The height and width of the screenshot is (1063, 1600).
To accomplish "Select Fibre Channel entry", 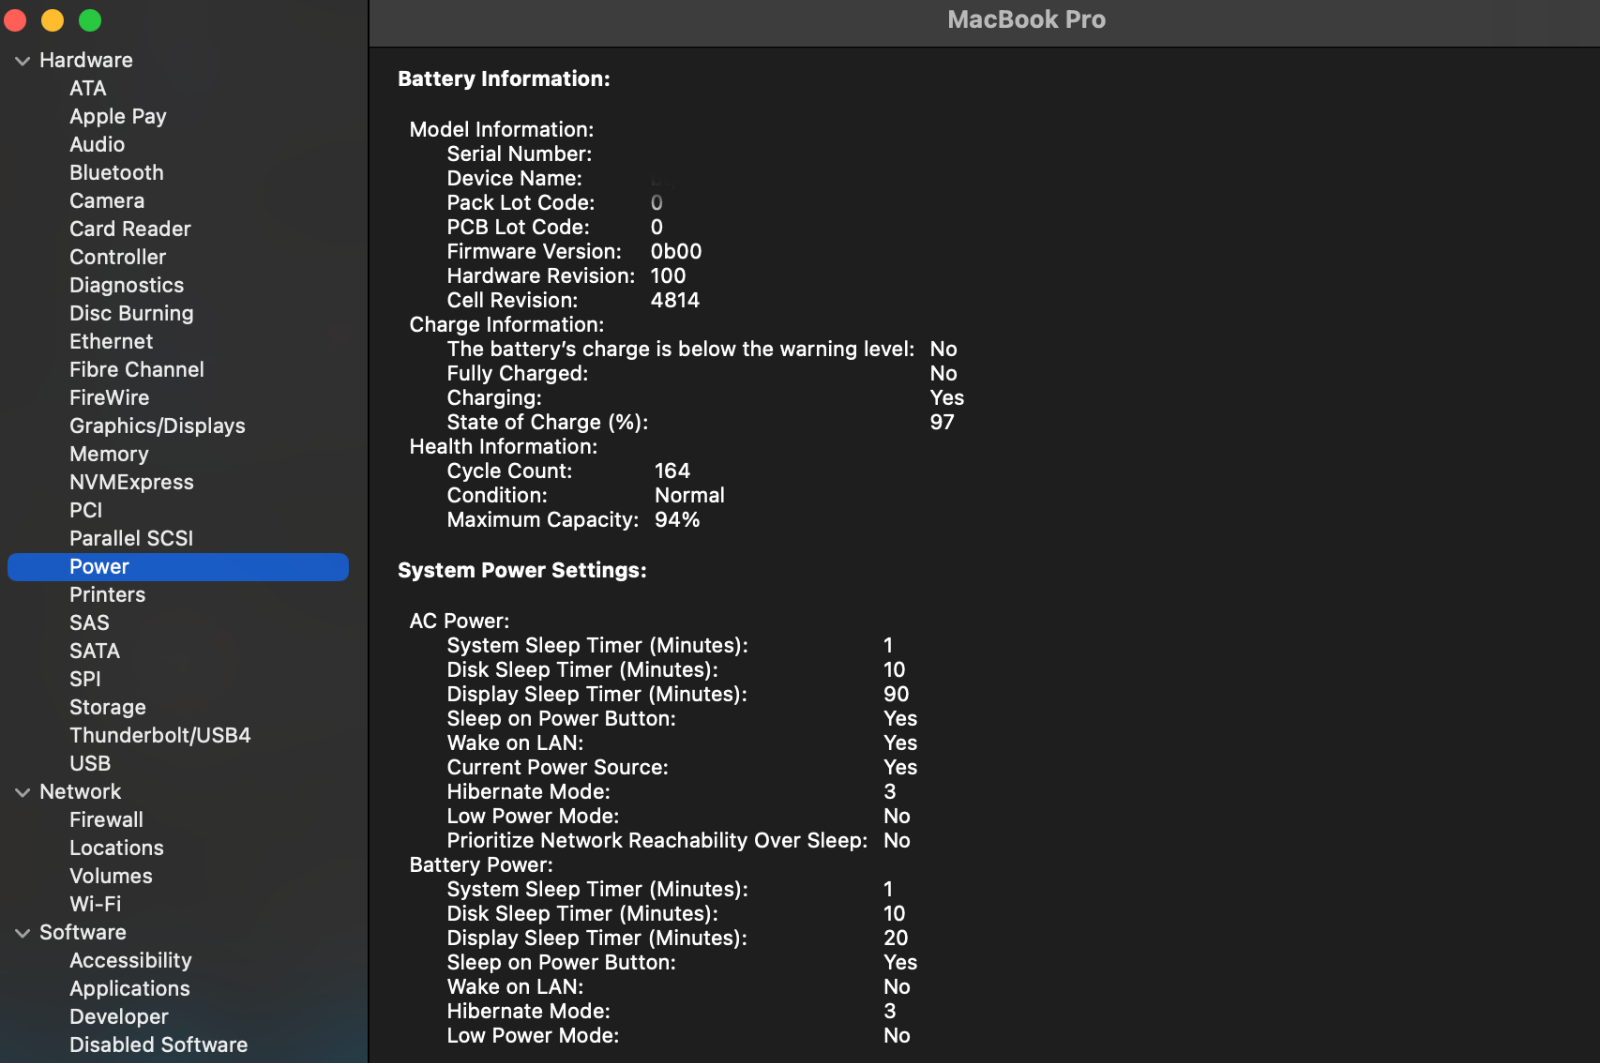I will point(137,369).
